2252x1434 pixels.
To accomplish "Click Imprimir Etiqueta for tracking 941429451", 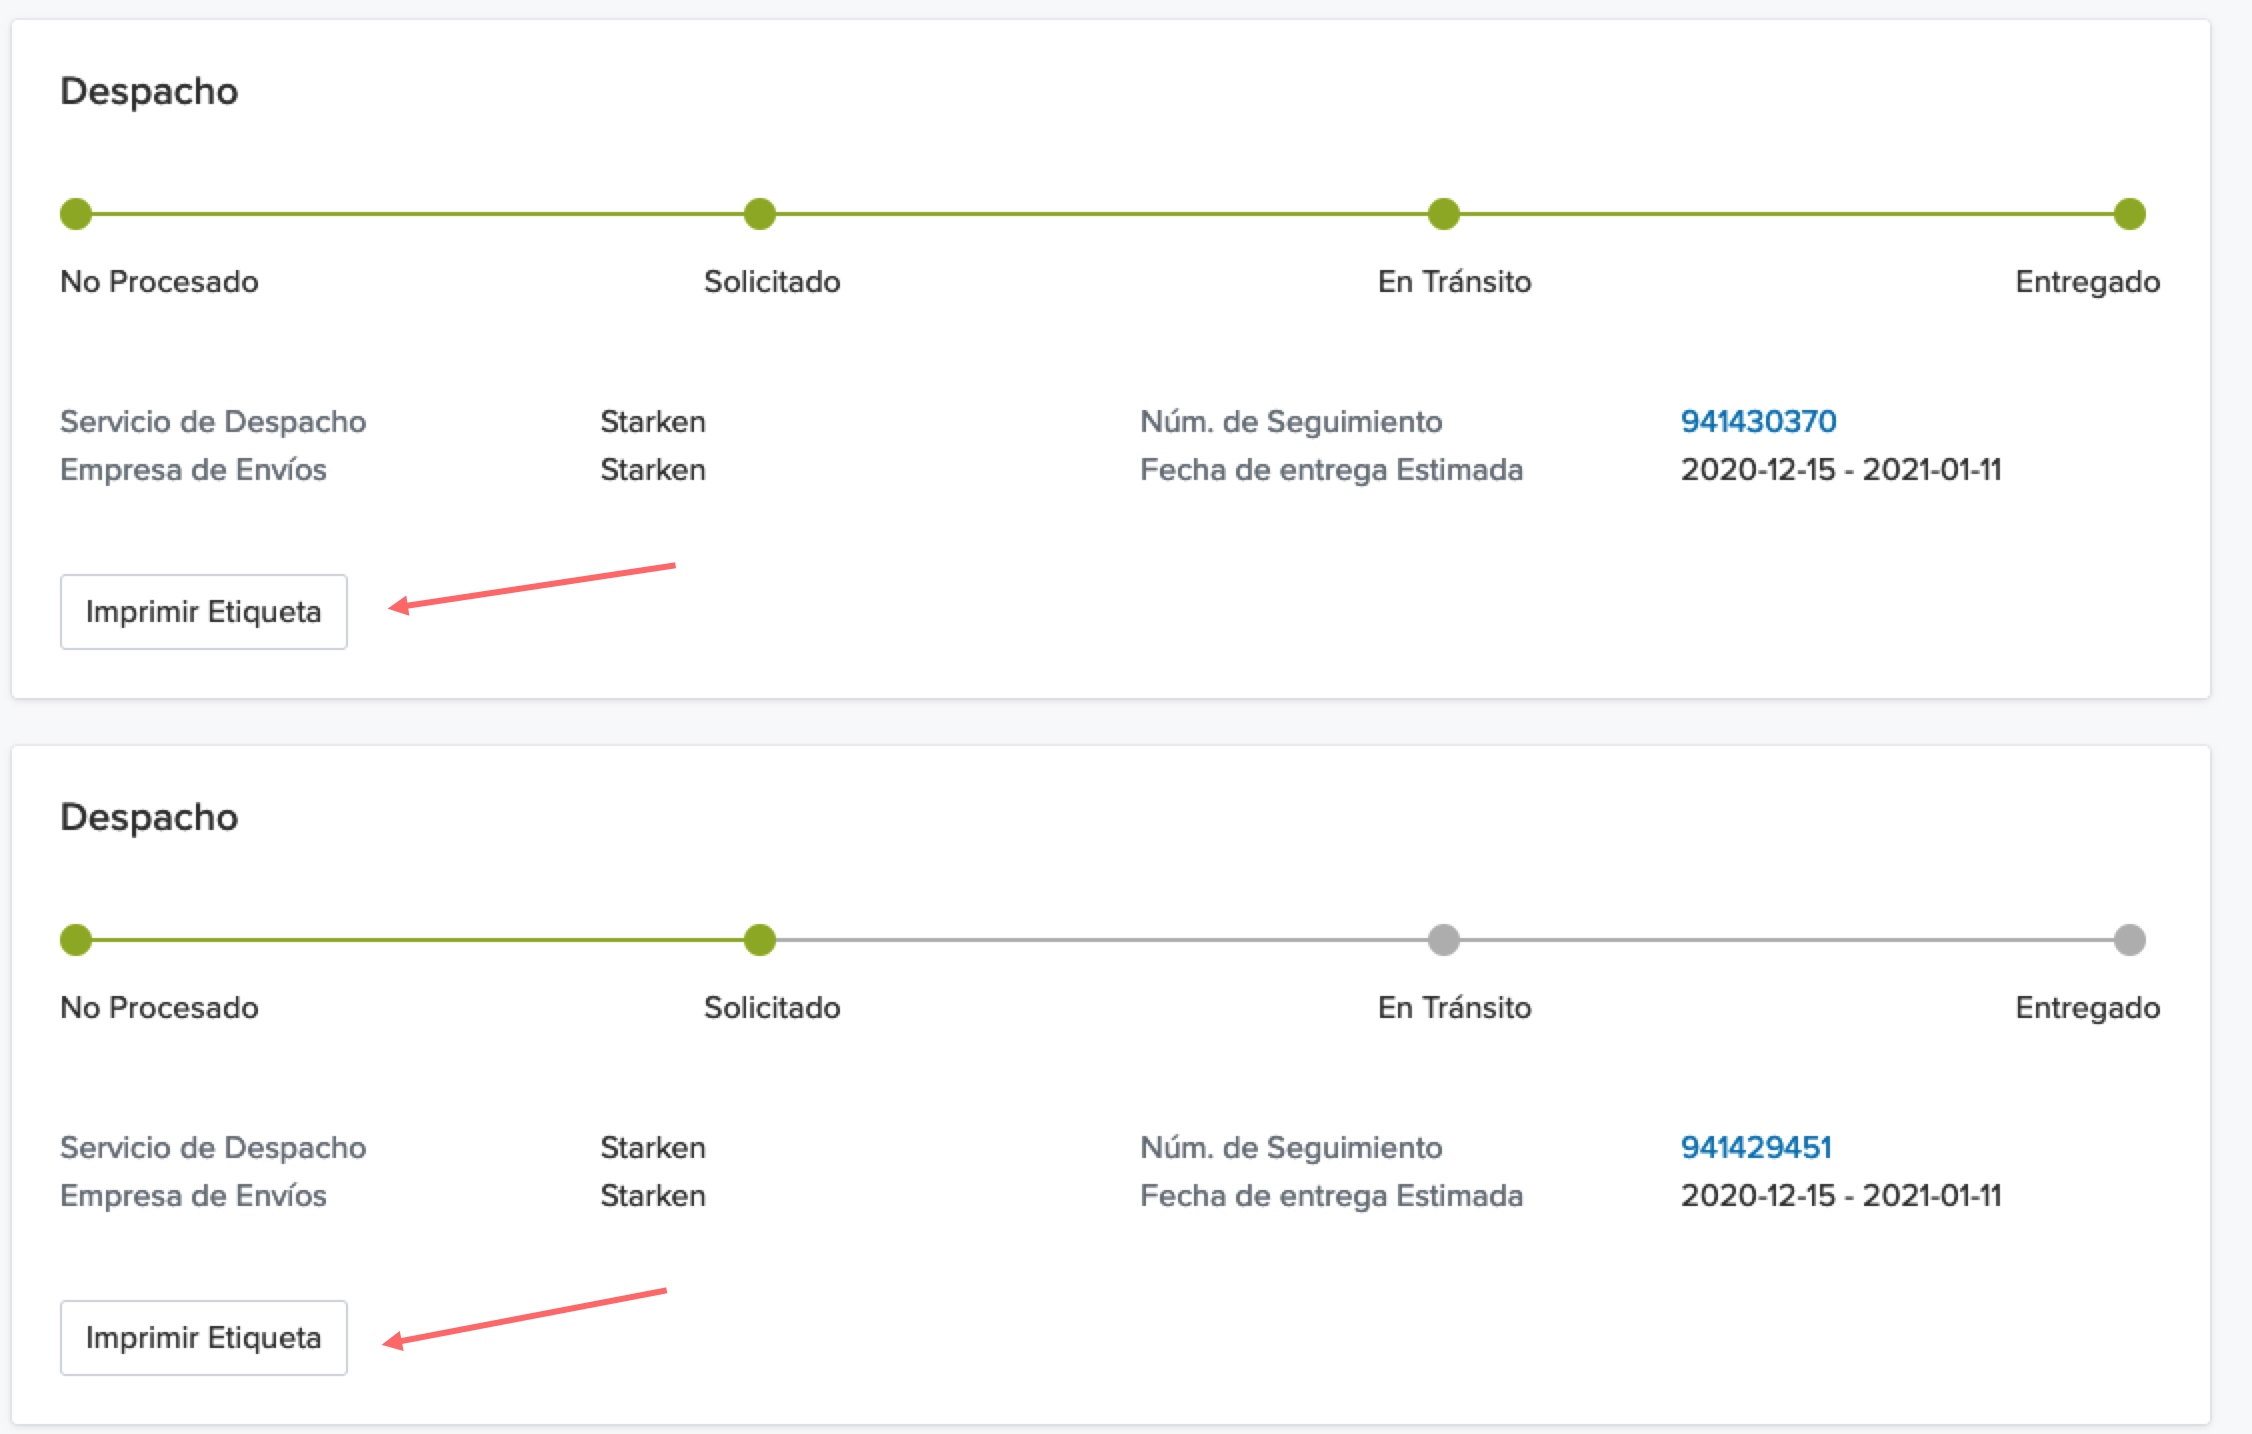I will (203, 1338).
